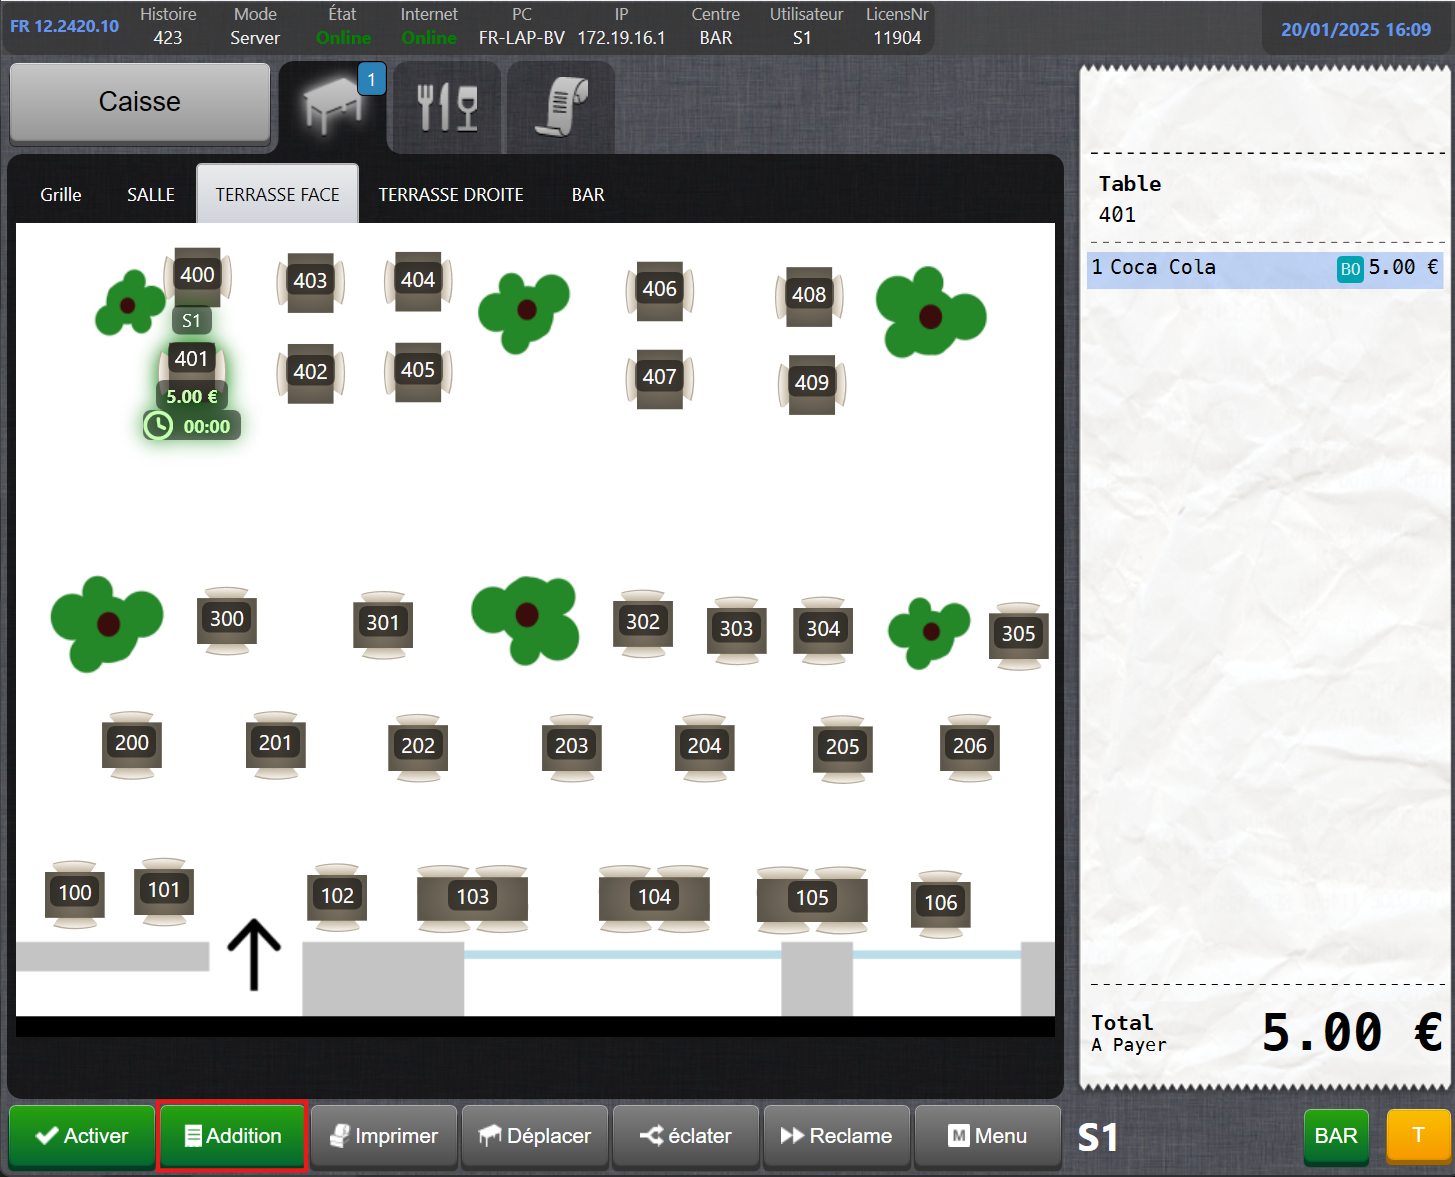The height and width of the screenshot is (1177, 1455).
Task: Open the Addition for the table
Action: coord(232,1136)
